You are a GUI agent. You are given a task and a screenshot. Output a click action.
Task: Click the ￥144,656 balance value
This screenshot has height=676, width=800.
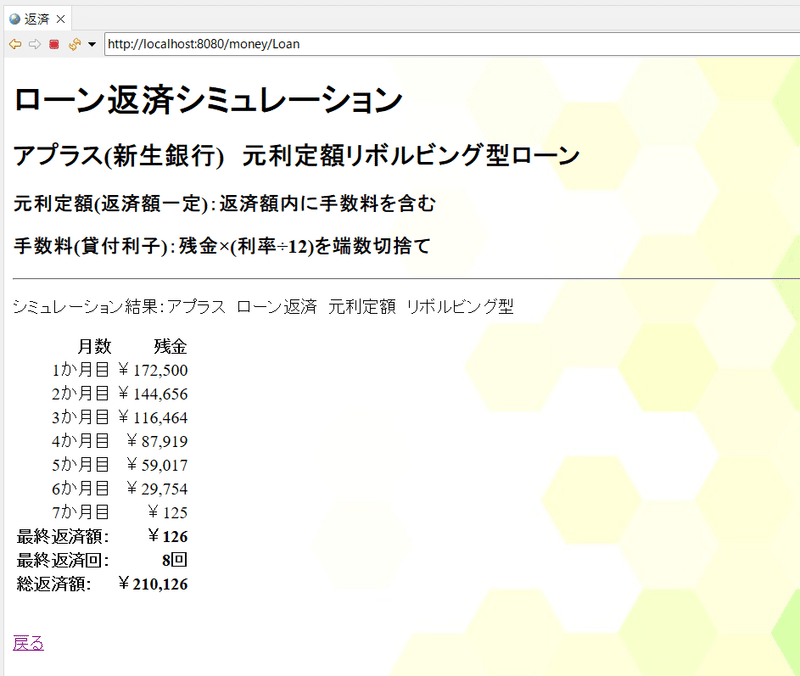(152, 394)
